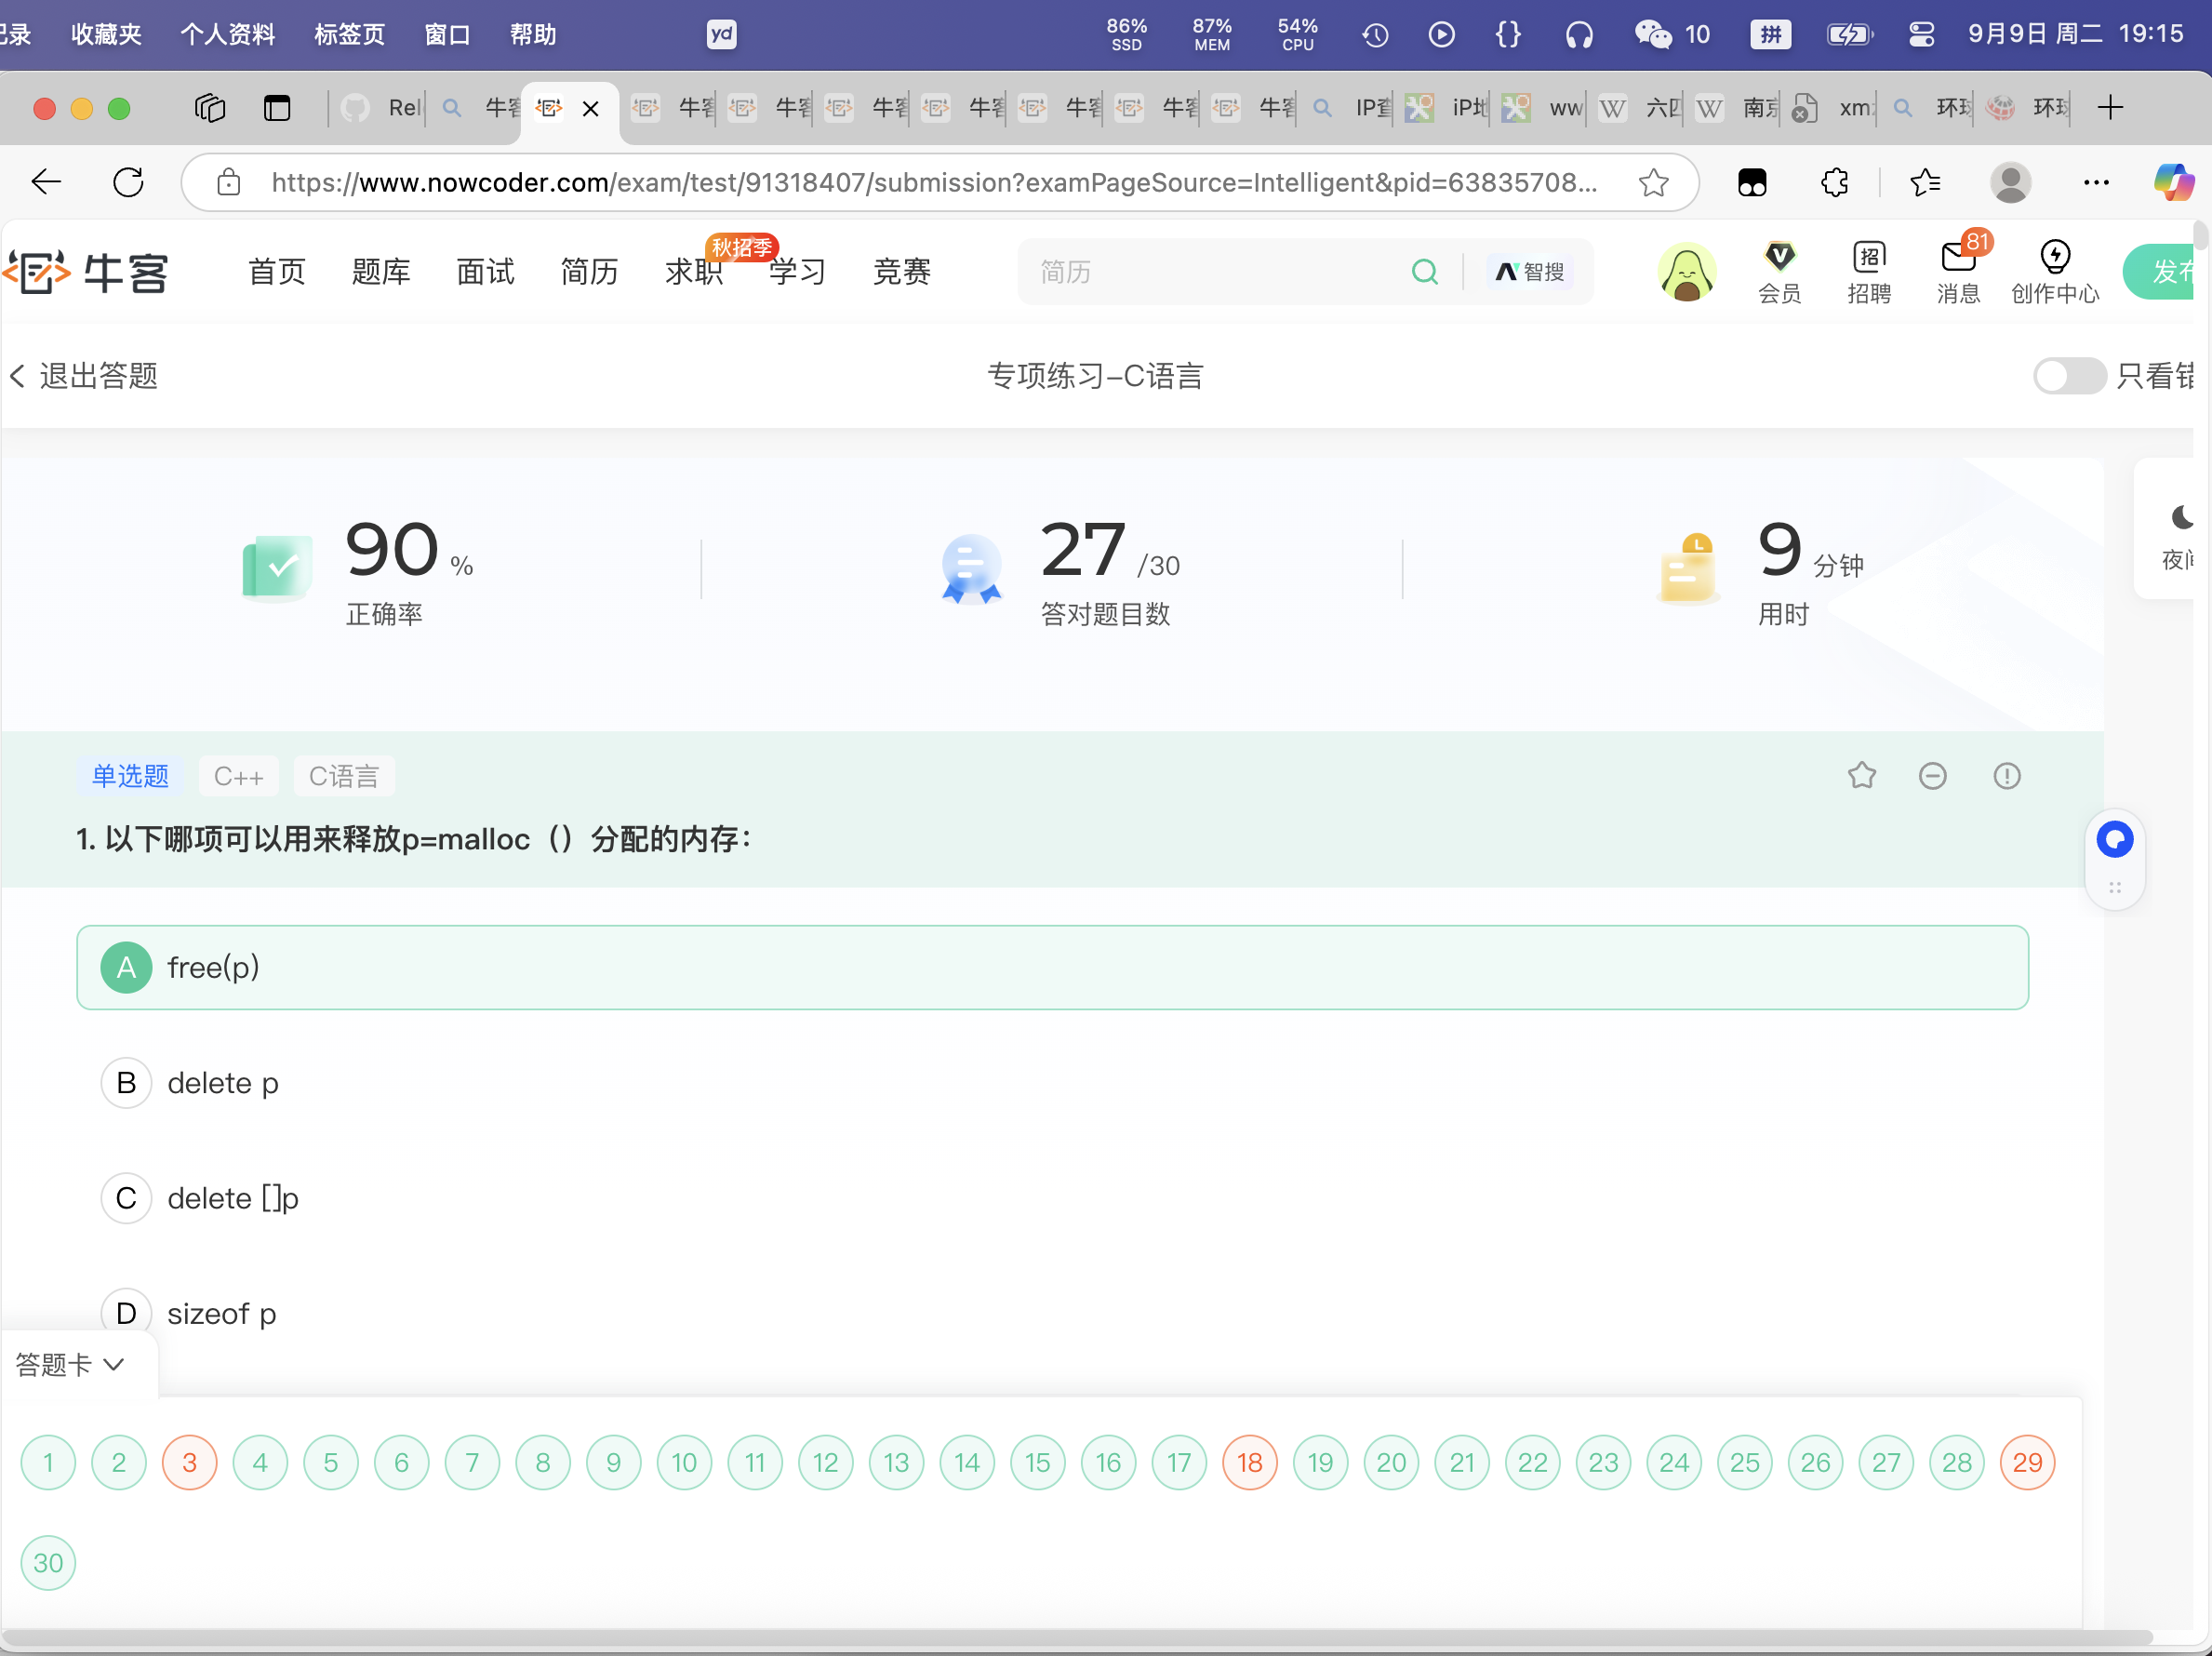Click the C++ tag
2212x1656 pixels.
(238, 776)
